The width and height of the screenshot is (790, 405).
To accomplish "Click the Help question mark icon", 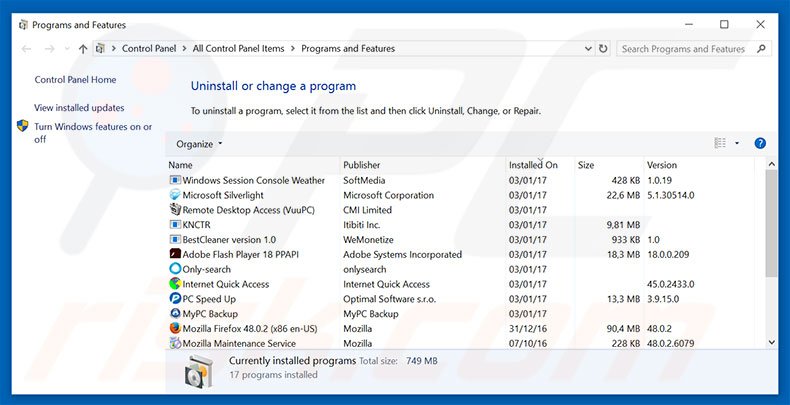I will [760, 143].
